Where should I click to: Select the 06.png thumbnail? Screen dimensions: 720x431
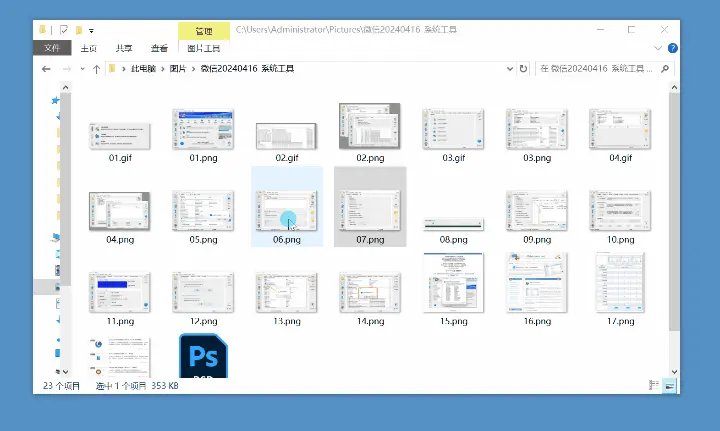[x=287, y=211]
